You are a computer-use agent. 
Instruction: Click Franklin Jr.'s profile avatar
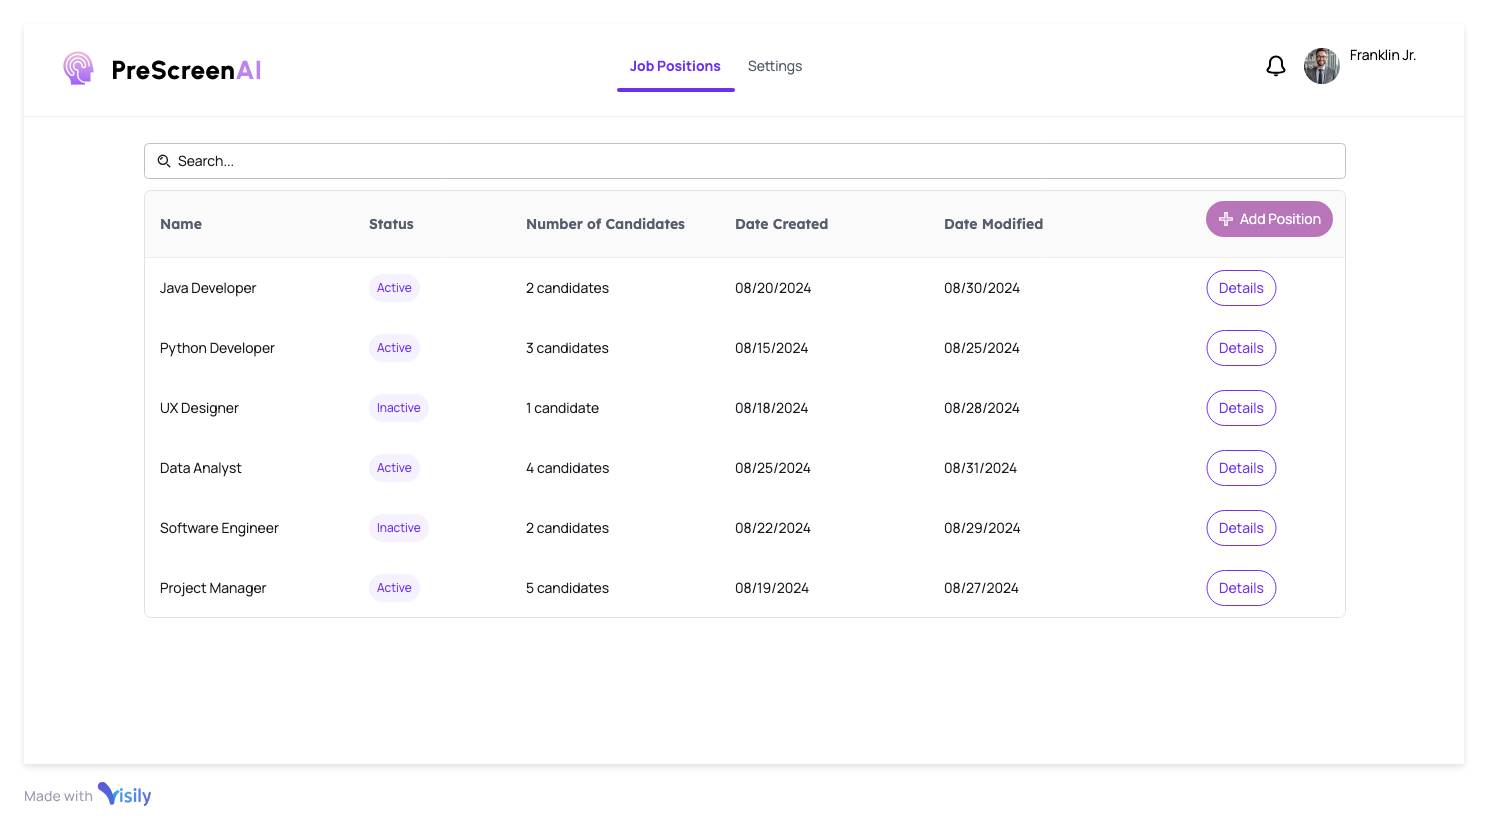point(1321,65)
